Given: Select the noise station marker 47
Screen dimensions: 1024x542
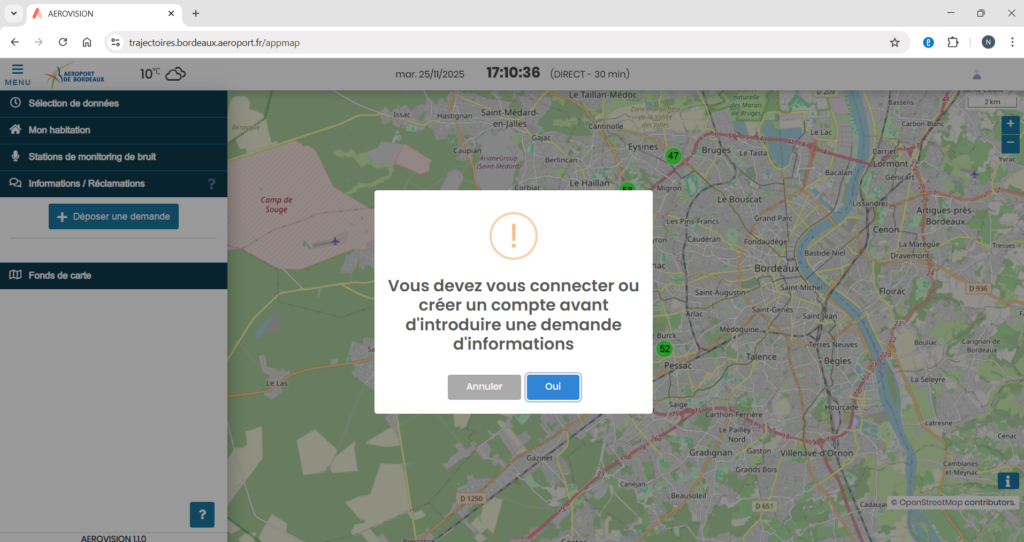Looking at the screenshot, I should (x=673, y=155).
